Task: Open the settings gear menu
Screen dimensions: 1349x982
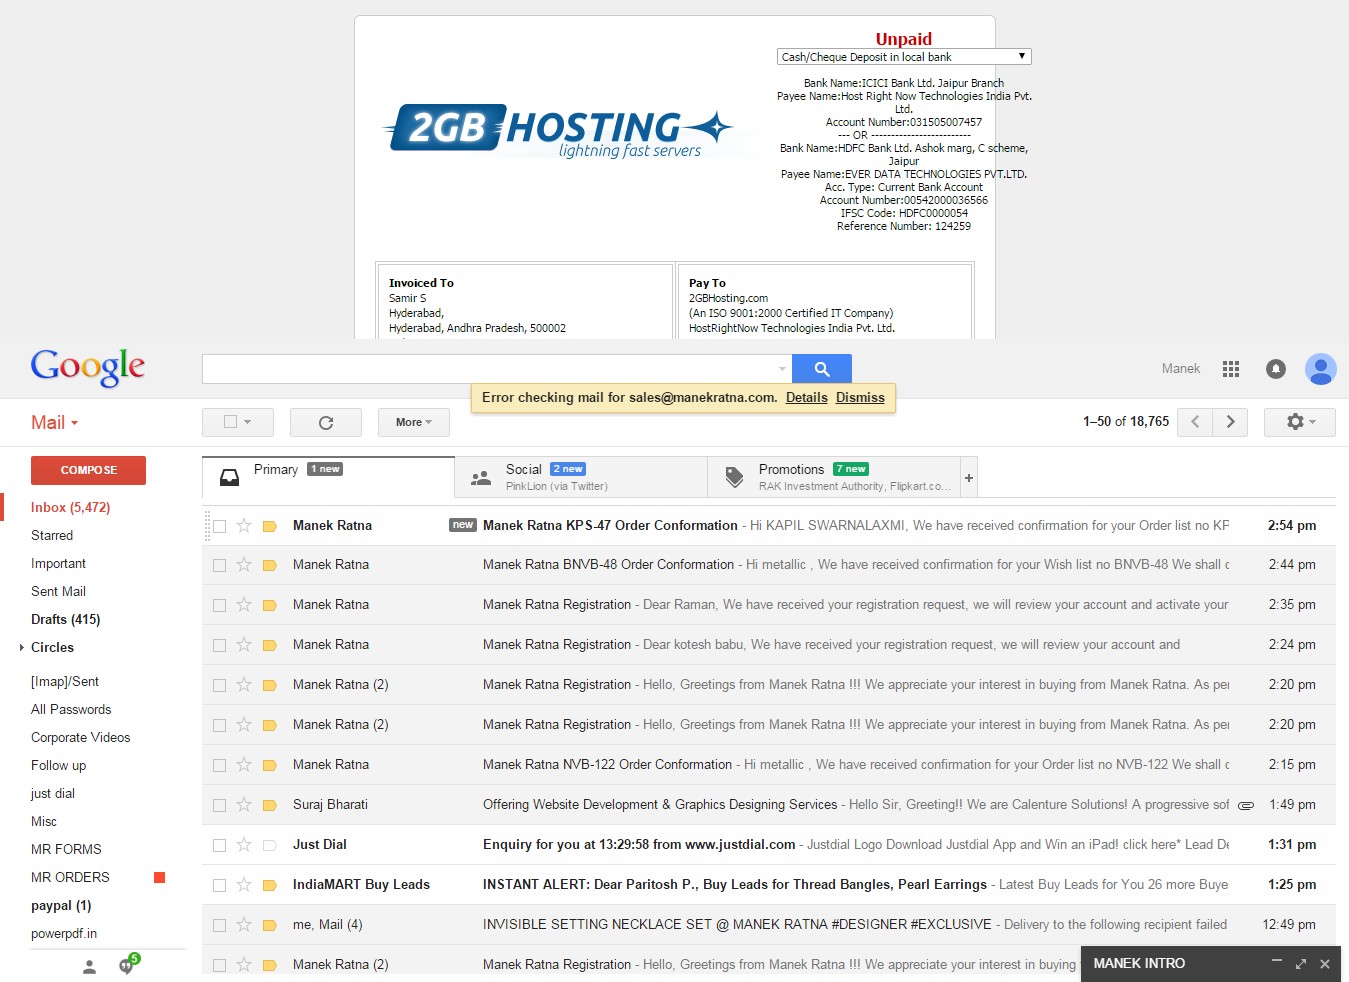Action: 1300,422
